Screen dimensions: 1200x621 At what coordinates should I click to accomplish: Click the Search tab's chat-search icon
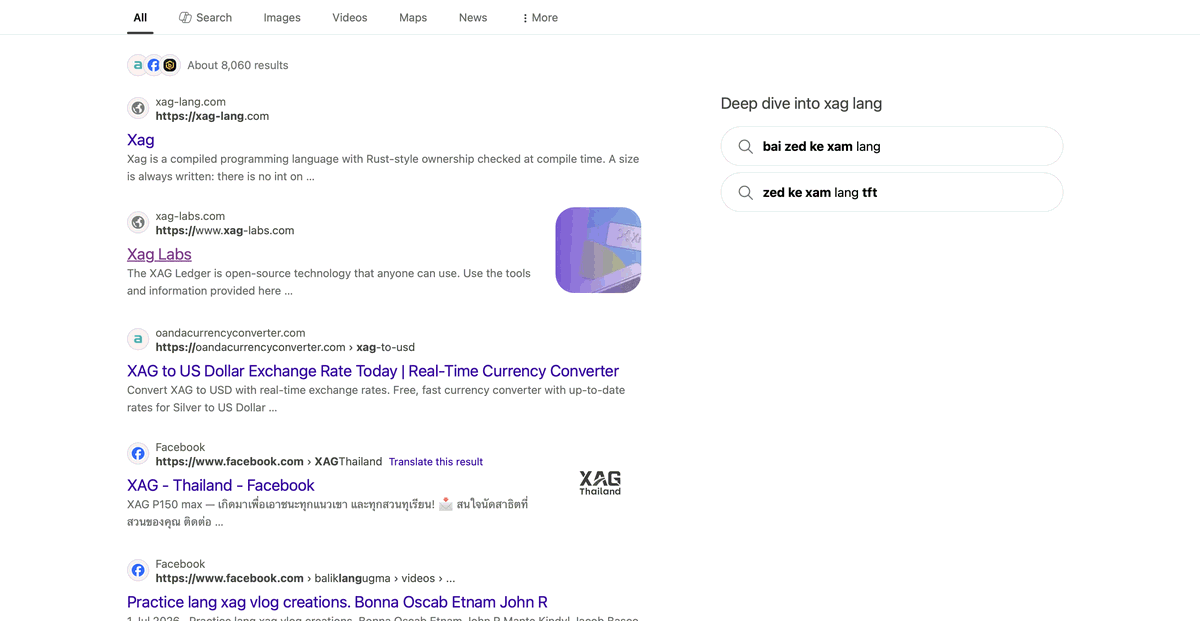pyautogui.click(x=185, y=17)
